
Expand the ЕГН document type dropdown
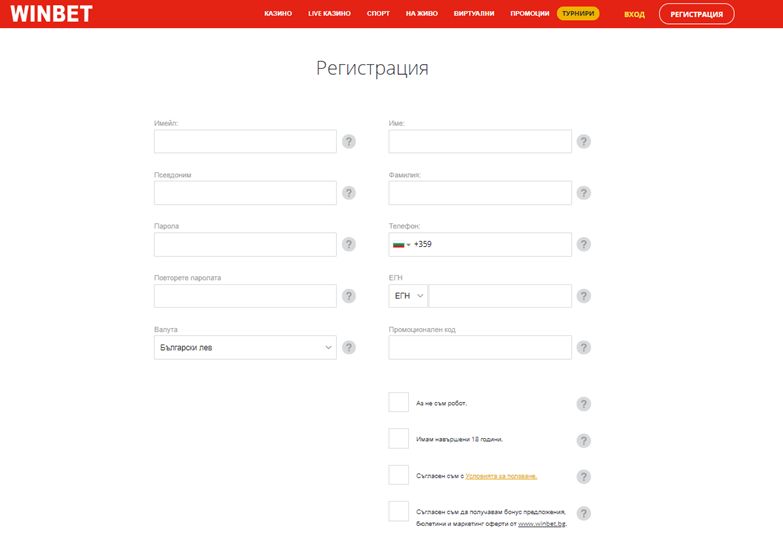pyautogui.click(x=408, y=296)
